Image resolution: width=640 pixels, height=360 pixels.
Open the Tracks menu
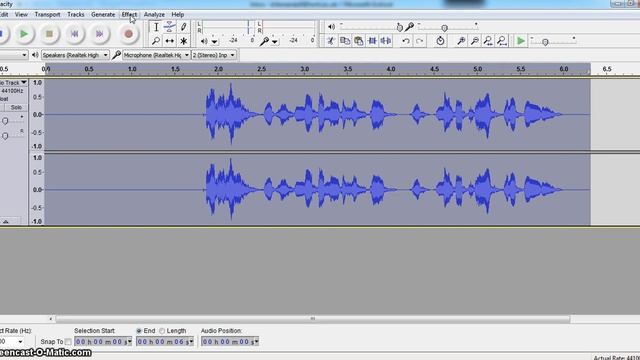76,14
